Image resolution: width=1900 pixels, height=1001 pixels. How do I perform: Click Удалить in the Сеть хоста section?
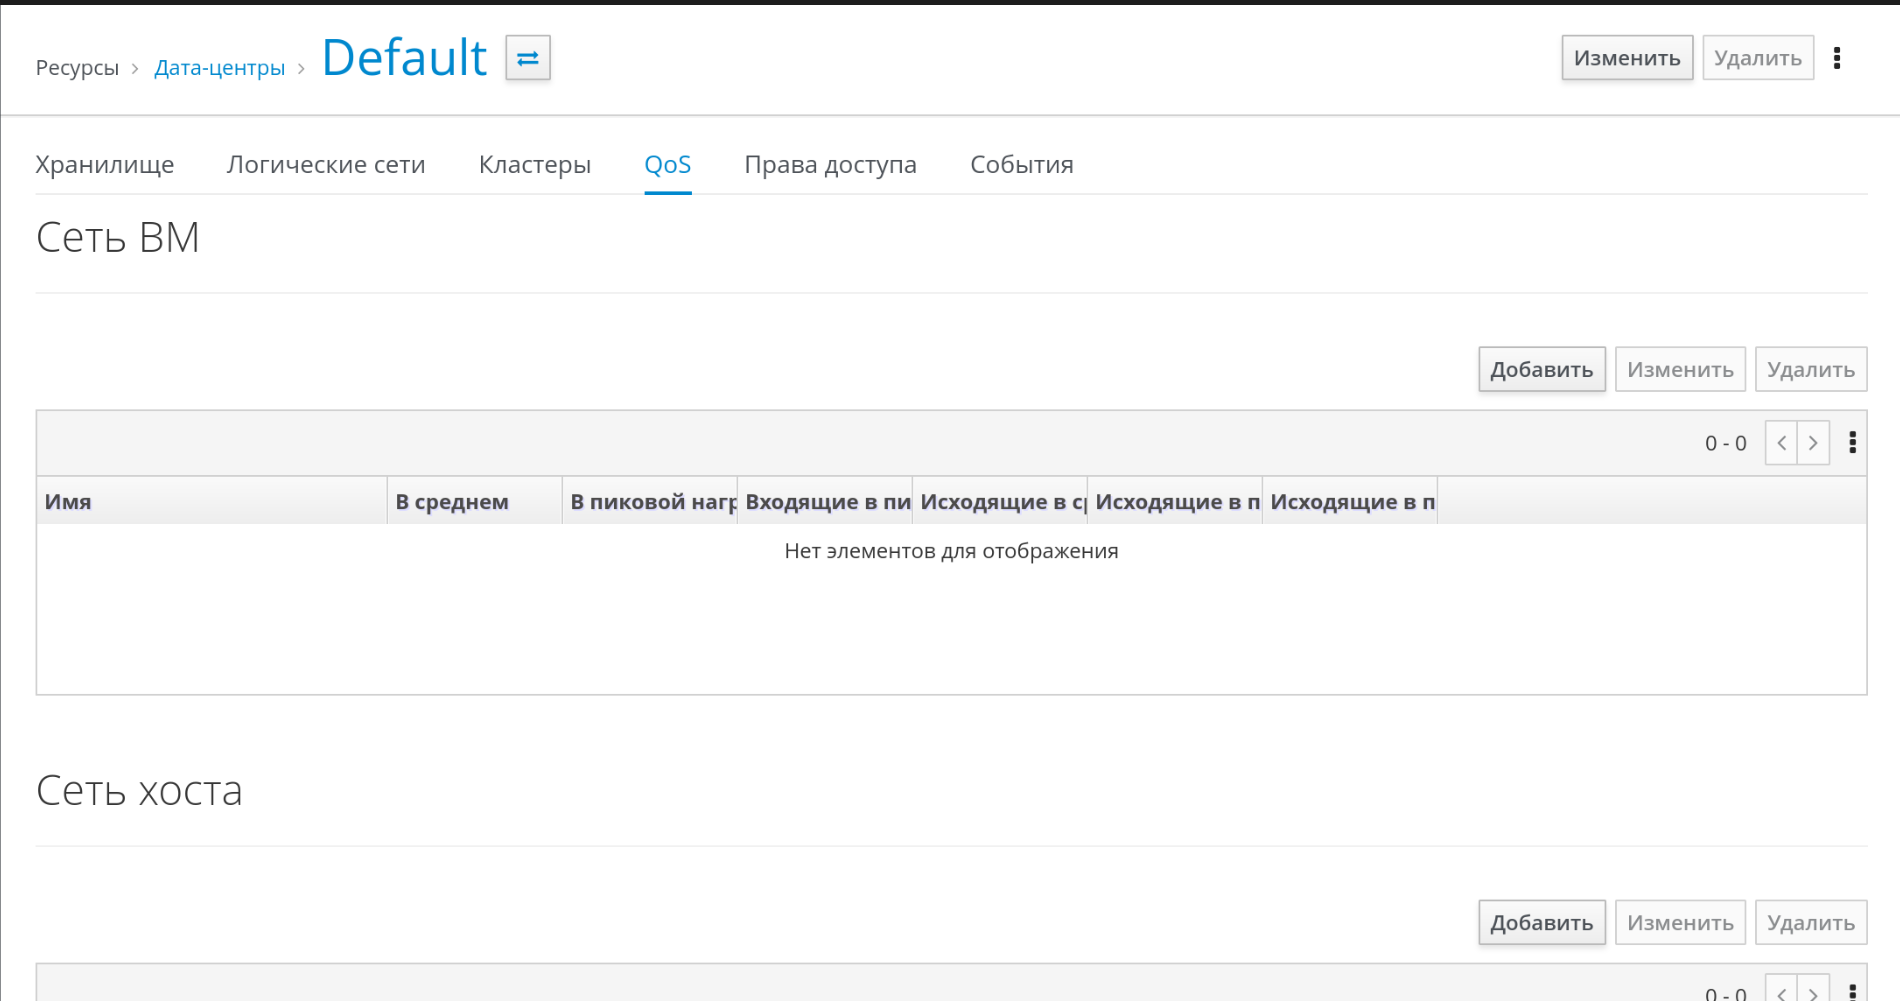coord(1810,923)
